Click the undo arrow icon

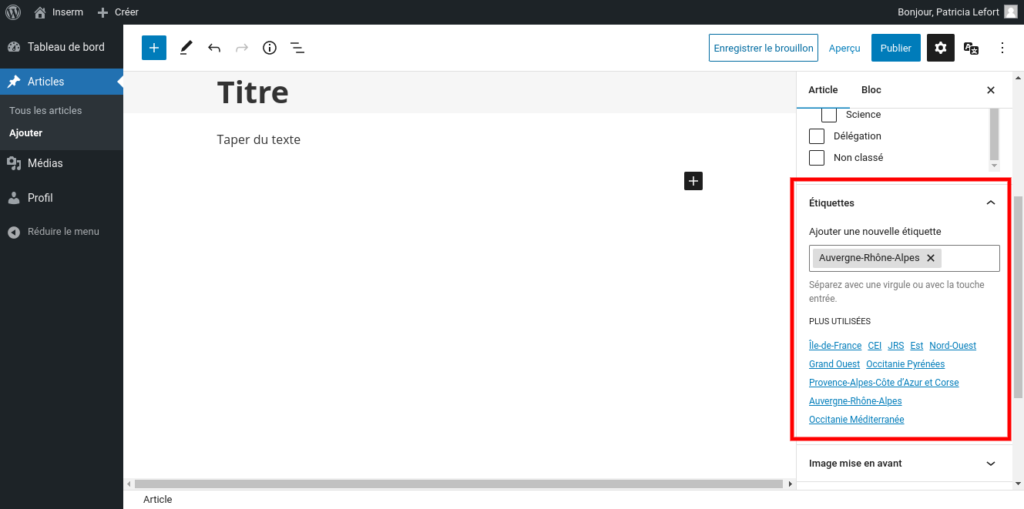214,48
